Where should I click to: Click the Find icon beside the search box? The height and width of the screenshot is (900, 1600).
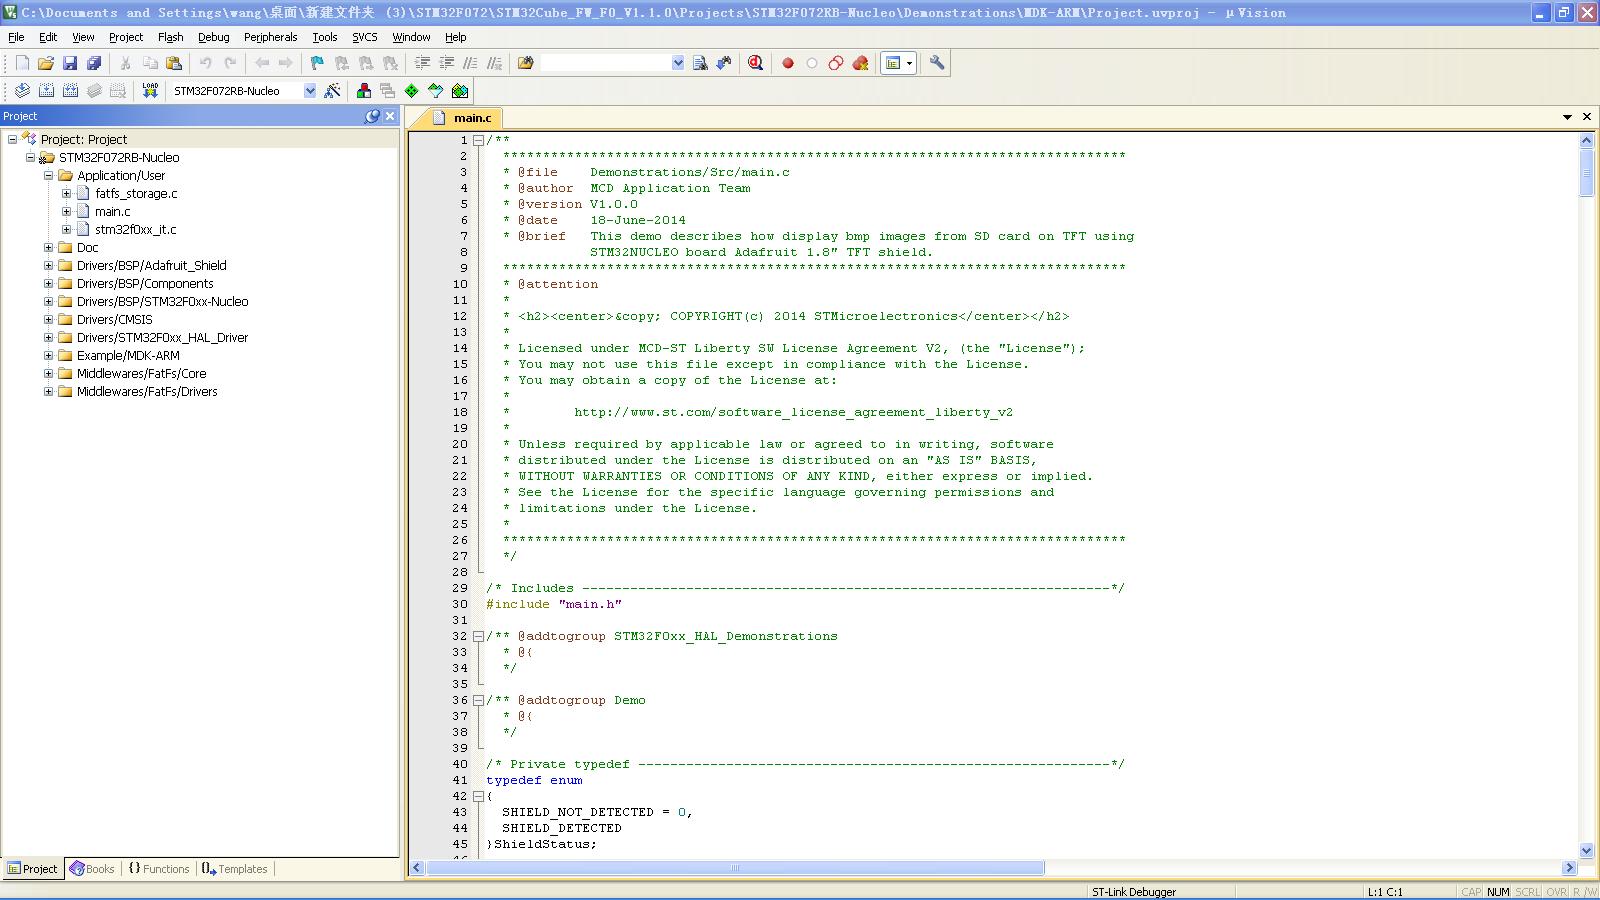click(700, 63)
